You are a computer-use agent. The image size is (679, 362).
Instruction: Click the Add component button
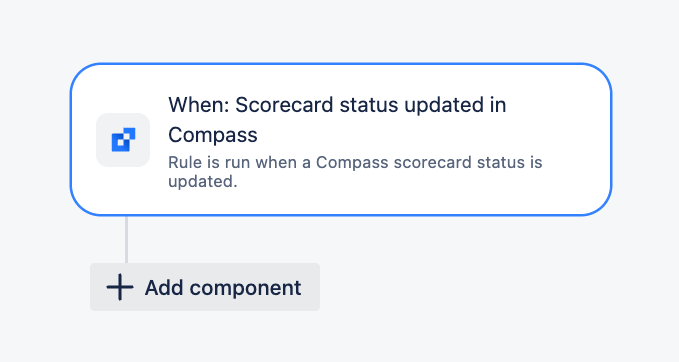coord(205,287)
